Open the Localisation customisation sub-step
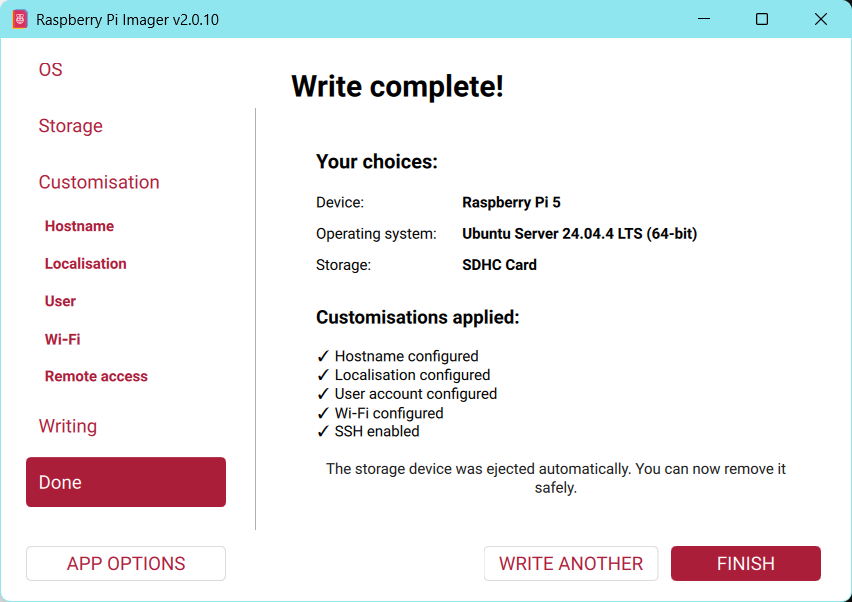852x602 pixels. point(85,264)
